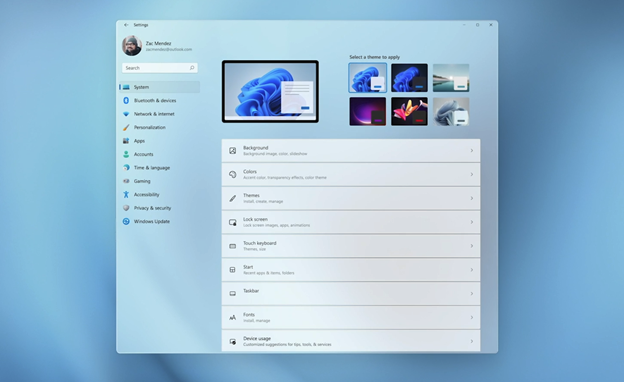The height and width of the screenshot is (382, 624).
Task: Open Windows Update section
Action: coord(159,222)
